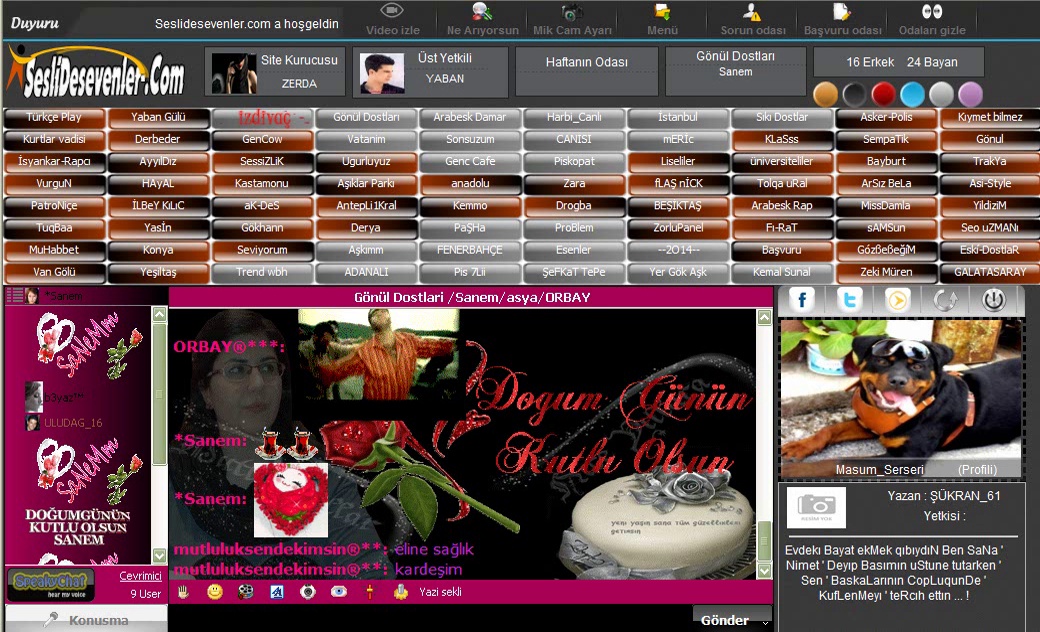Toggle the eye icon in chat toolbar
Image resolution: width=1040 pixels, height=632 pixels.
tap(339, 592)
